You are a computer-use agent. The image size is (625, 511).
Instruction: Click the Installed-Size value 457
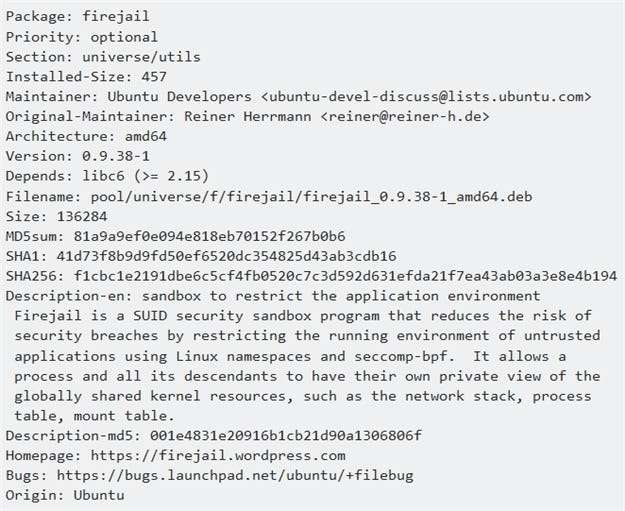[153, 76]
